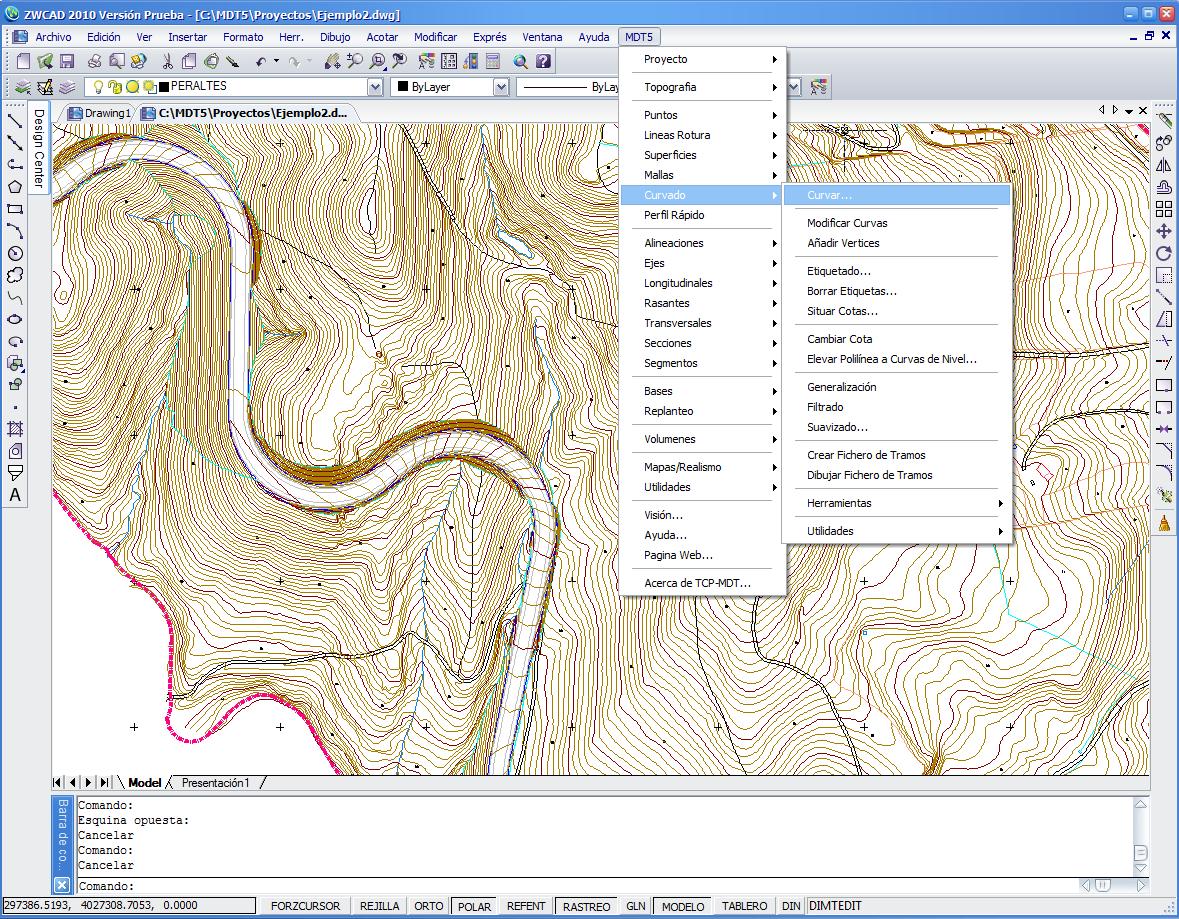
Task: Click the ByLayer black color swatch
Action: (x=403, y=86)
